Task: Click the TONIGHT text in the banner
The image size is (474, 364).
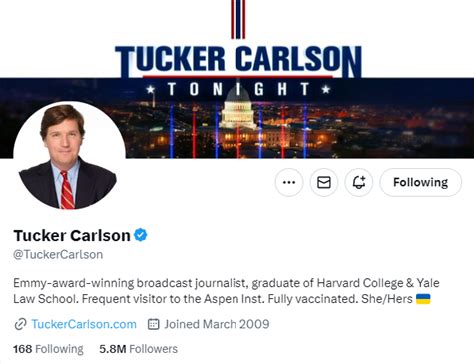Action: (x=239, y=89)
